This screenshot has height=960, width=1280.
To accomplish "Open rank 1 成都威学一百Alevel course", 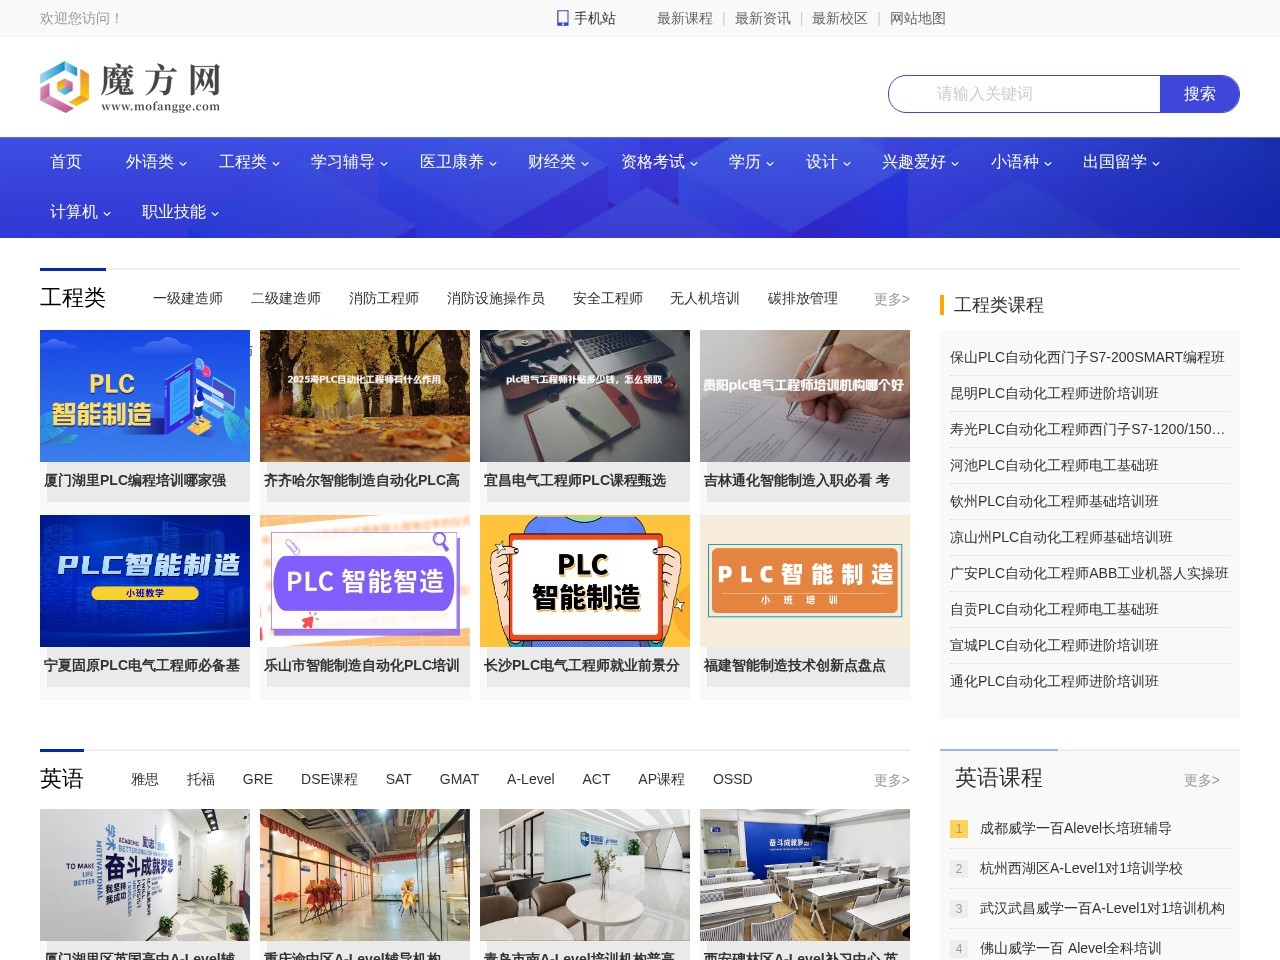I will (1075, 828).
